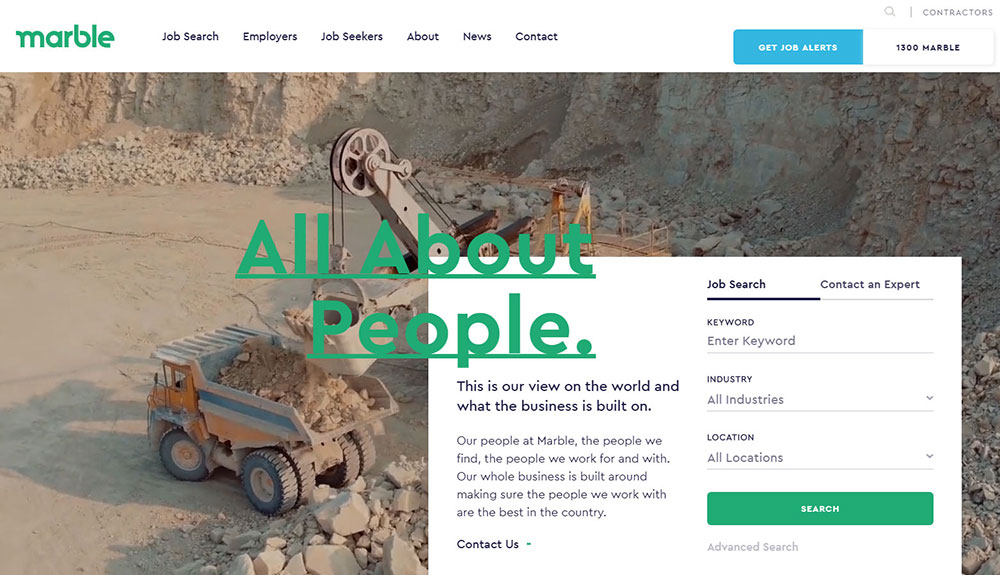Select the Job Search tab in panel
Viewport: 1000px width, 575px height.
[736, 284]
